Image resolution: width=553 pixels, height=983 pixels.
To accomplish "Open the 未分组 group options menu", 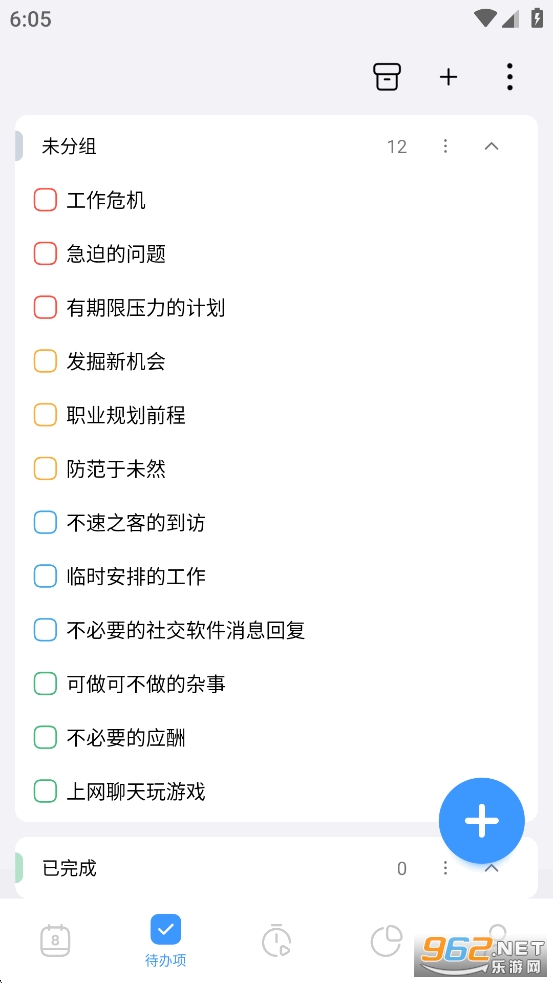I will 445,147.
